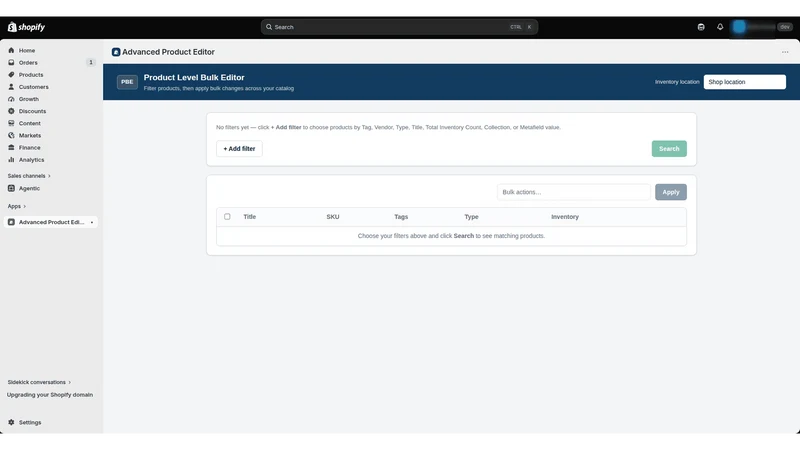The image size is (800, 450).
Task: Click the Content label
Action: pos(30,123)
